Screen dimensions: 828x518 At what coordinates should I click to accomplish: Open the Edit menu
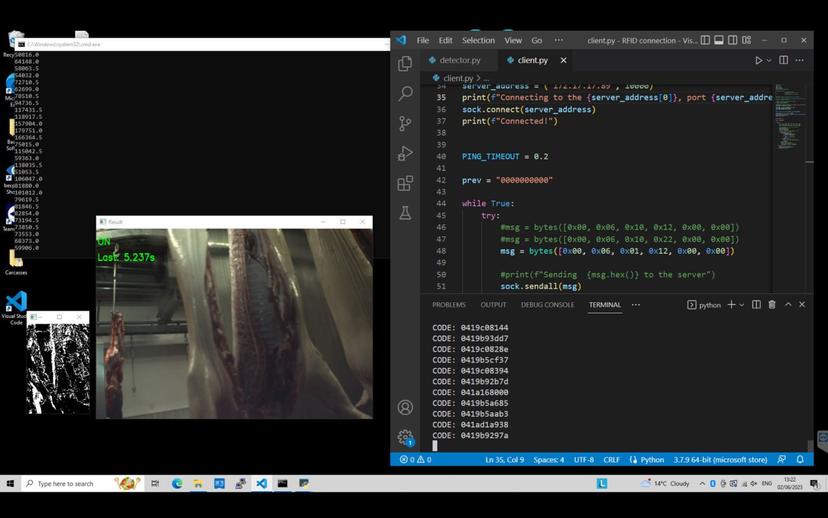click(445, 40)
